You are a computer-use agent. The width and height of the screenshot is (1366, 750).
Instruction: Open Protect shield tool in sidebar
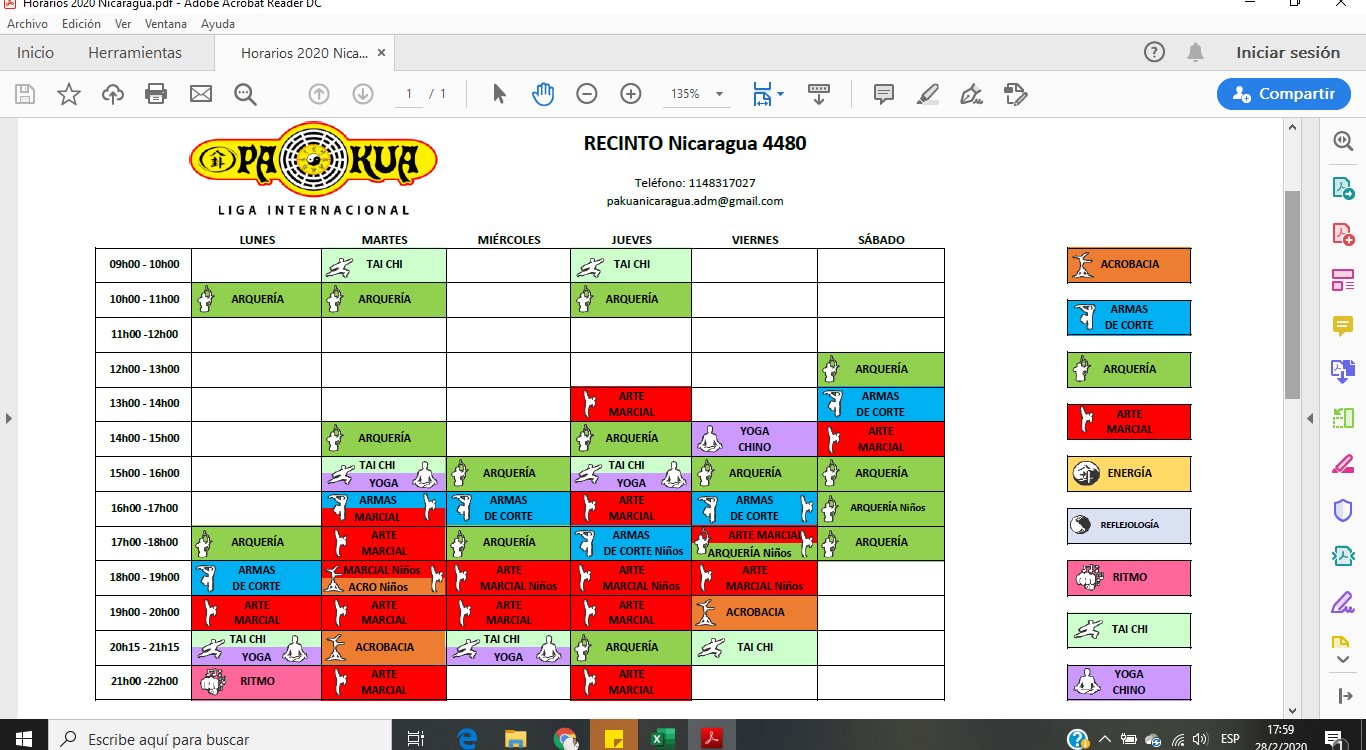[1342, 510]
